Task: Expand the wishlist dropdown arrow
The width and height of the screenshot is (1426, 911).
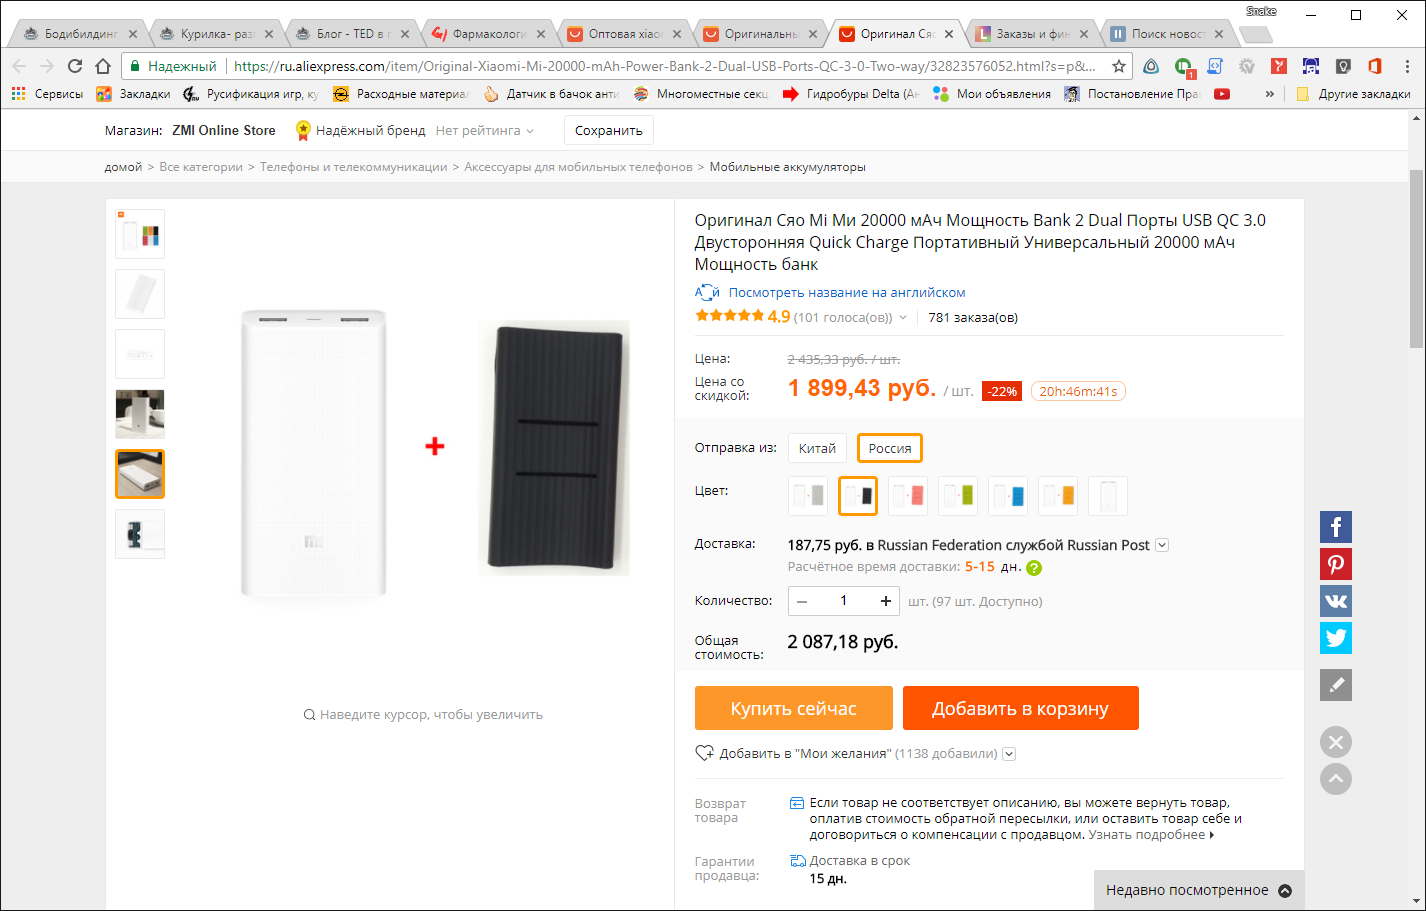Action: [1009, 754]
